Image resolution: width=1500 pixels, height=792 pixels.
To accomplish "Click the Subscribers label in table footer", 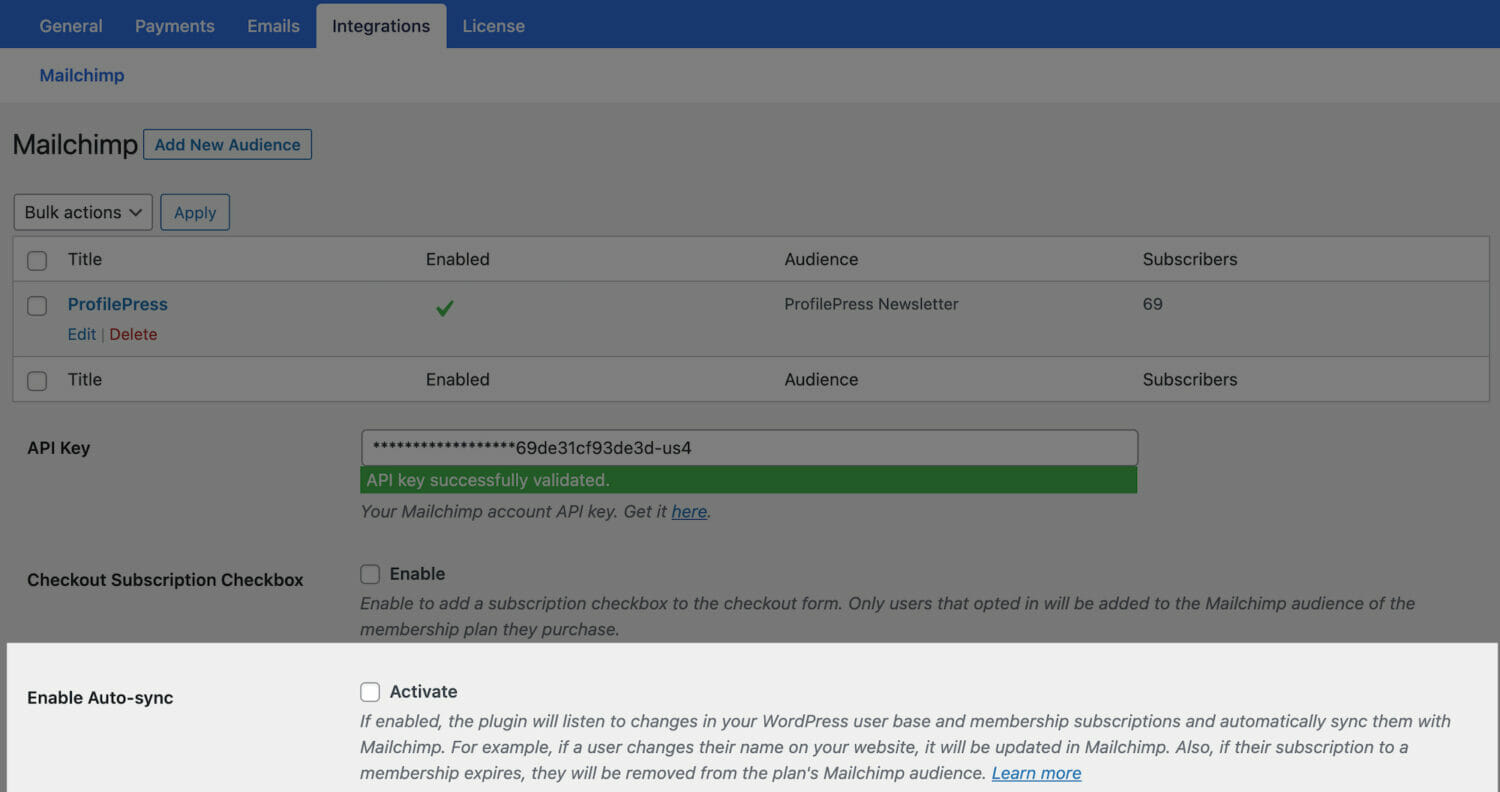I will tap(1190, 379).
